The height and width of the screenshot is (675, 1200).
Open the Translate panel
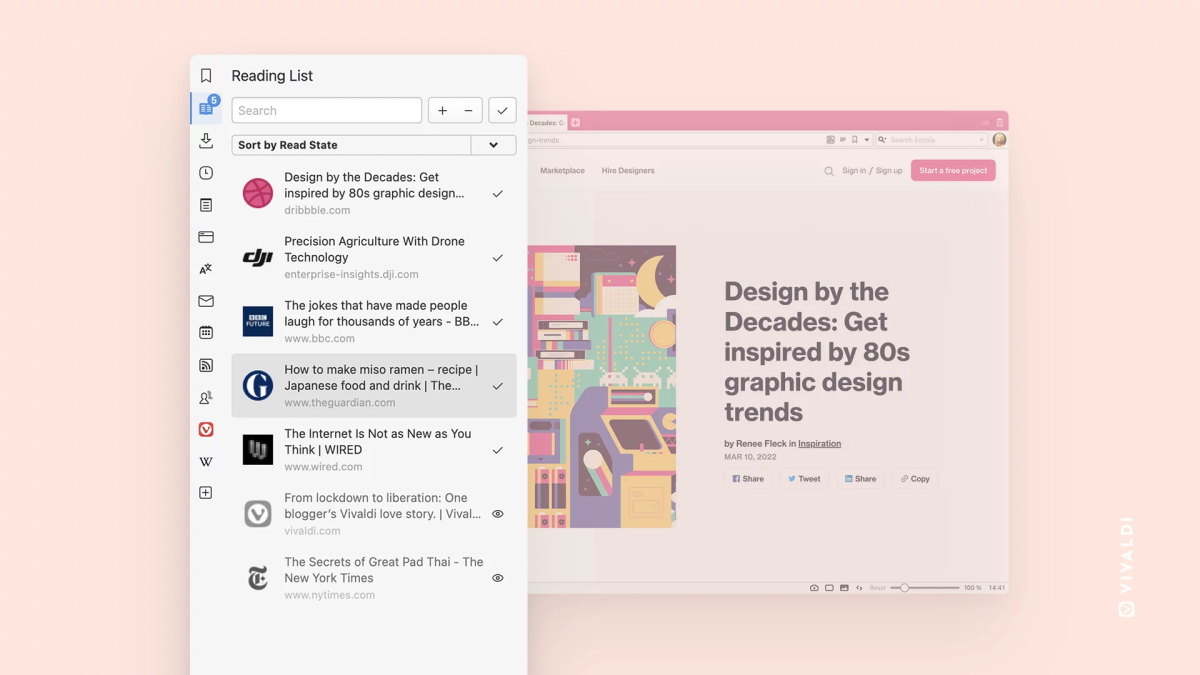[x=206, y=268]
